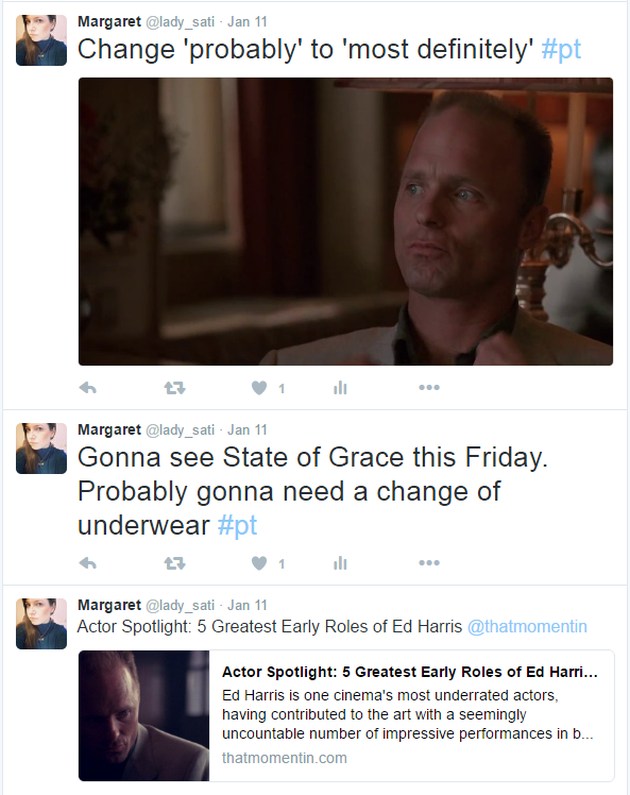630x795 pixels.
Task: Open the @thatmomentin mention link
Action: (527, 627)
